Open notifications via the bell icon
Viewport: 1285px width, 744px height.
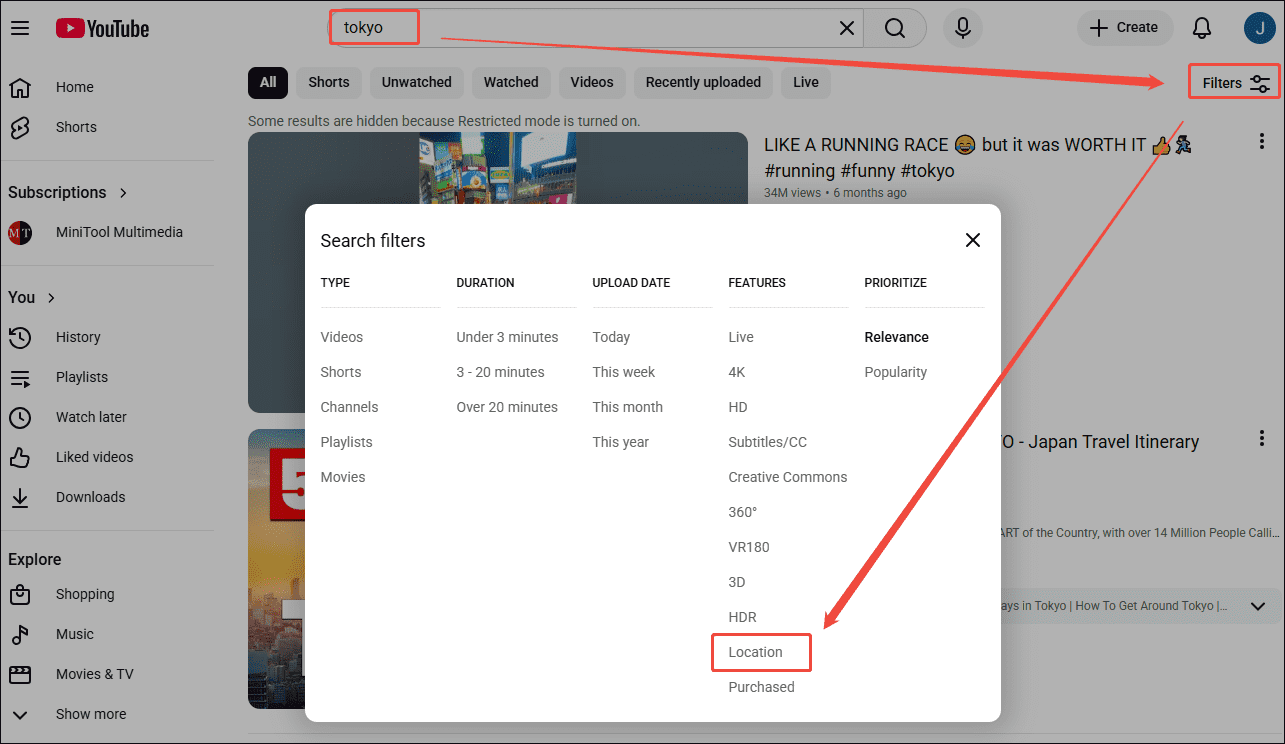pos(1201,28)
